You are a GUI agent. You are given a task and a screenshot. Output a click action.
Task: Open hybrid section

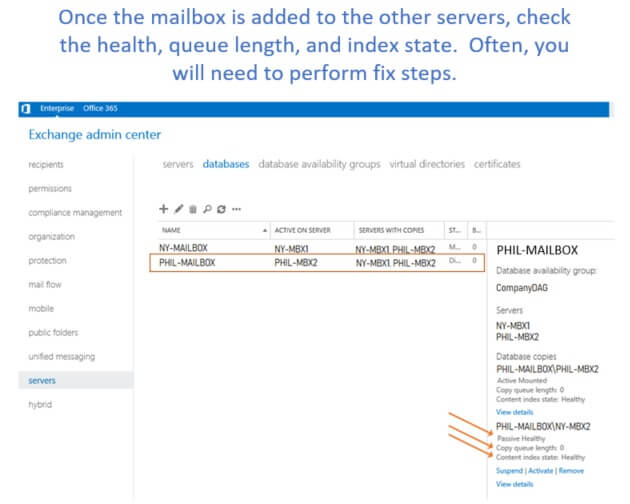point(40,404)
